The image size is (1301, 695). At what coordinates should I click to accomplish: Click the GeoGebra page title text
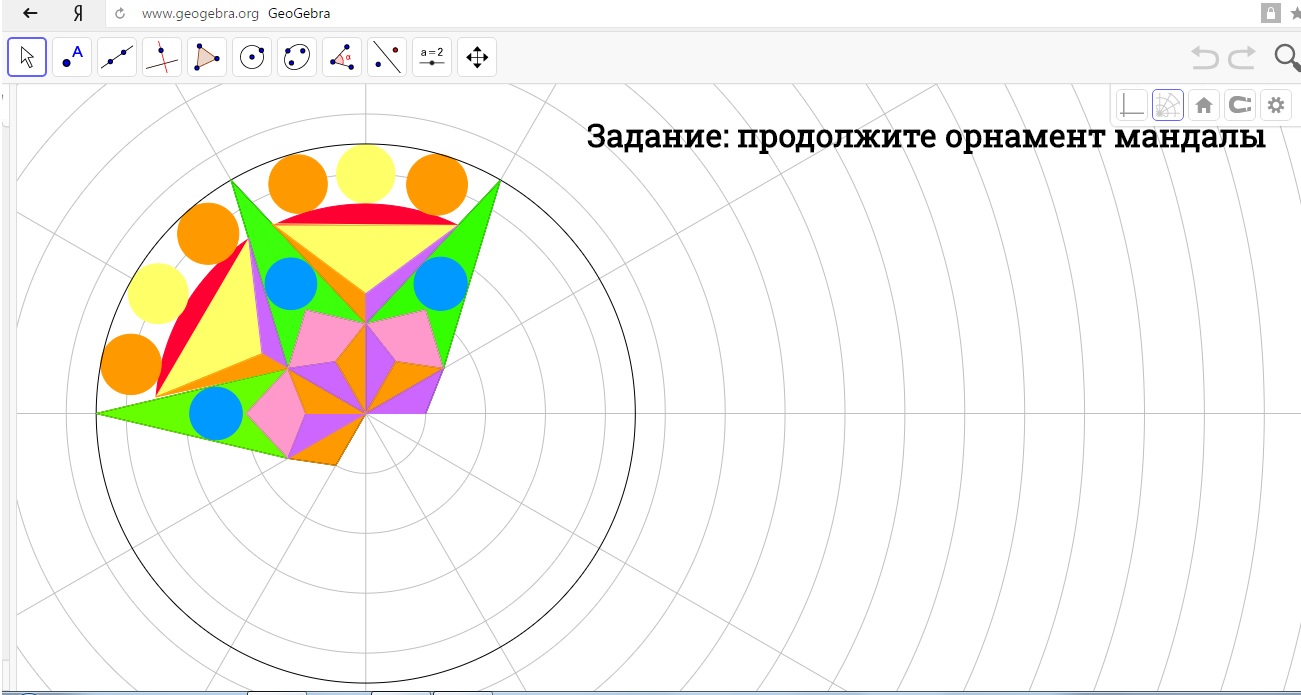[299, 14]
